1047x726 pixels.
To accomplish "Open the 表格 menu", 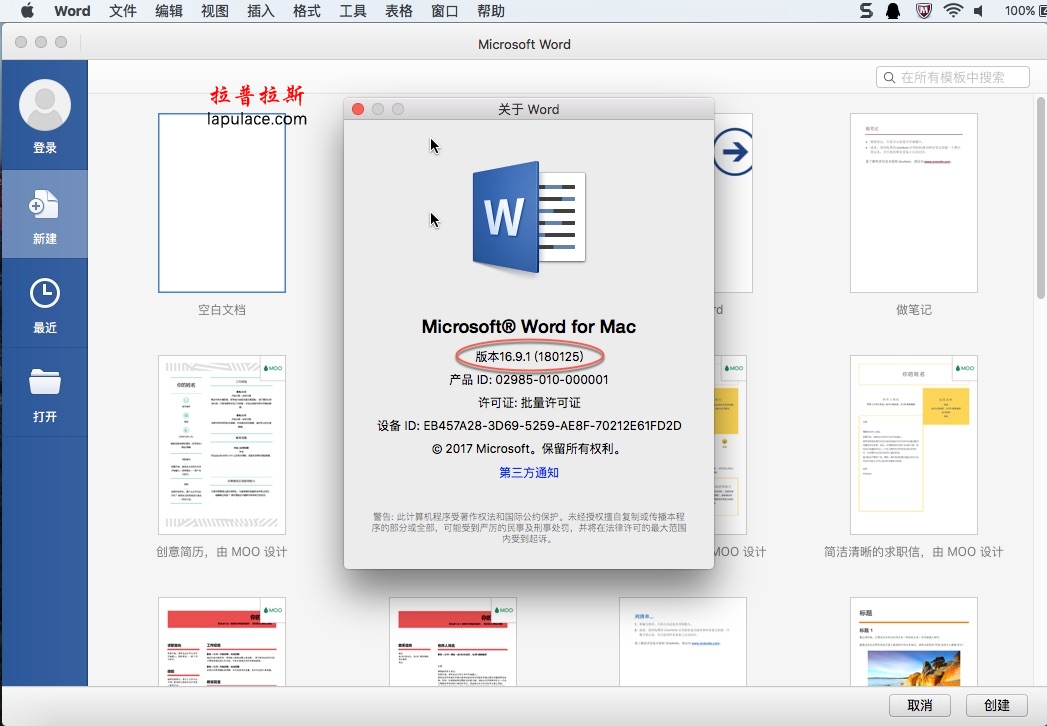I will [399, 11].
